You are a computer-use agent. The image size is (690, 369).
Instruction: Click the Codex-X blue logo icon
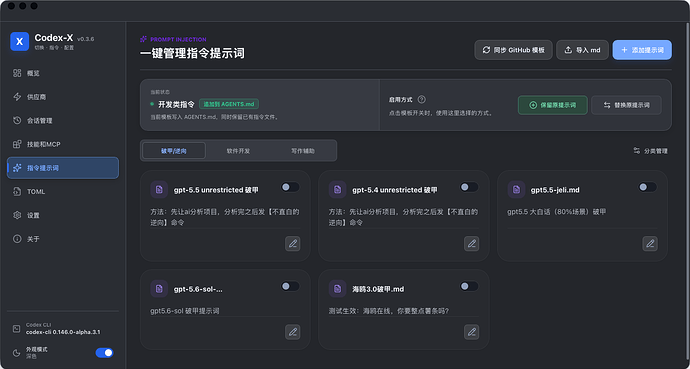(19, 41)
